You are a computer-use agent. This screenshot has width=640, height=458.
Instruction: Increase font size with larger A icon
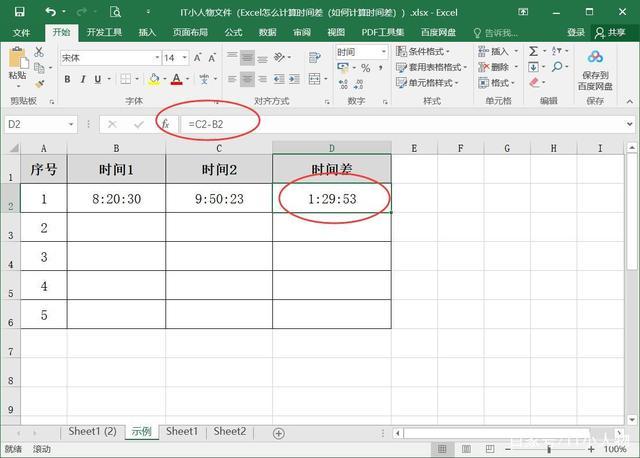198,58
